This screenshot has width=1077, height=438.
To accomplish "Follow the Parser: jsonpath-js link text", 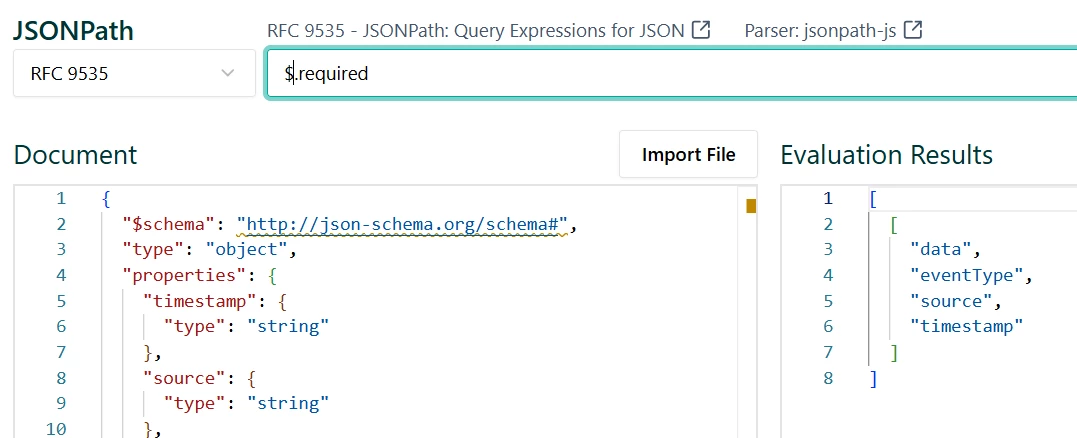I will click(x=822, y=31).
